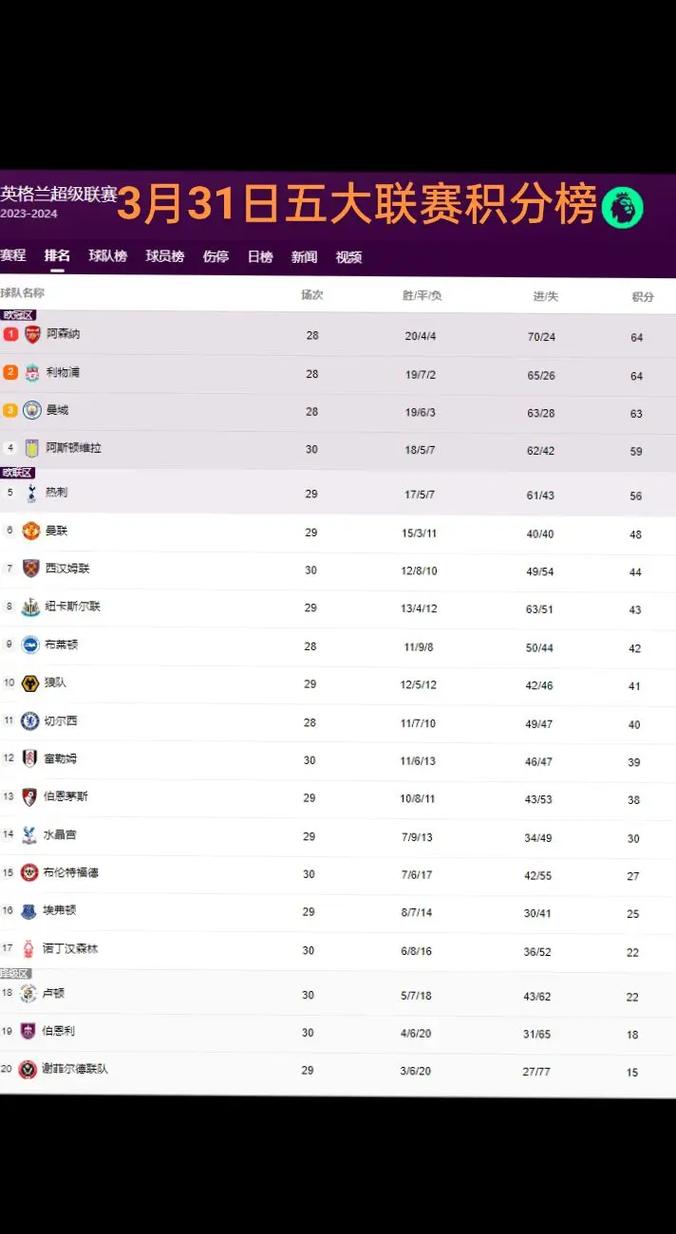Click the Aston Villa club crest
The width and height of the screenshot is (676, 1234).
pyautogui.click(x=32, y=449)
